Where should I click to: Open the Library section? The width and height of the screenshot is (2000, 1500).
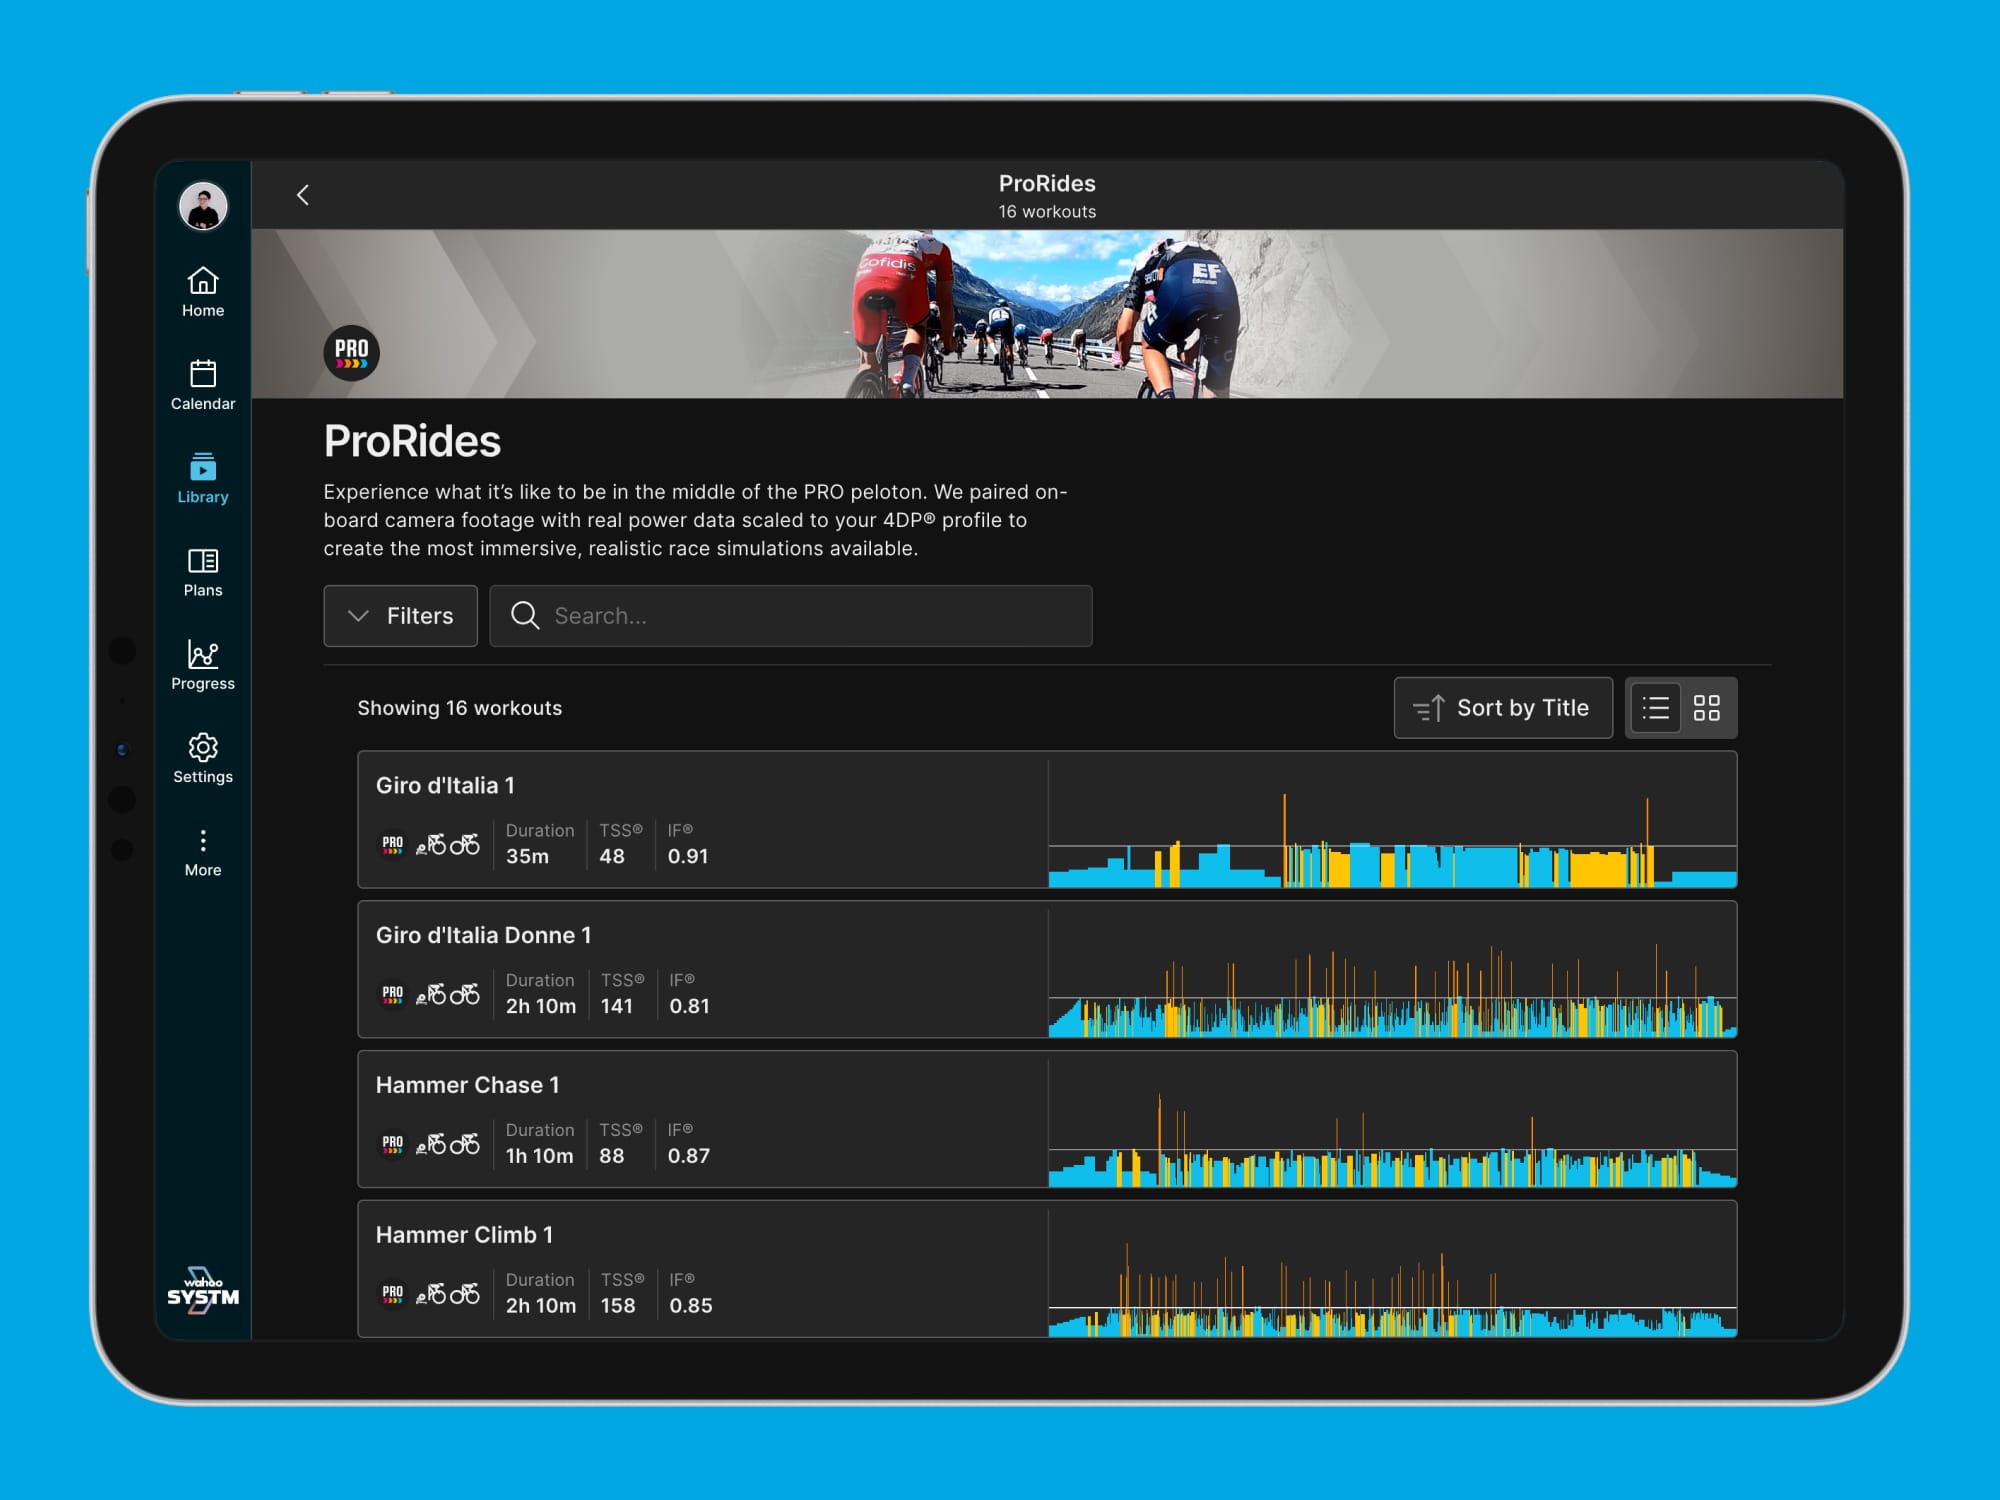pyautogui.click(x=203, y=478)
